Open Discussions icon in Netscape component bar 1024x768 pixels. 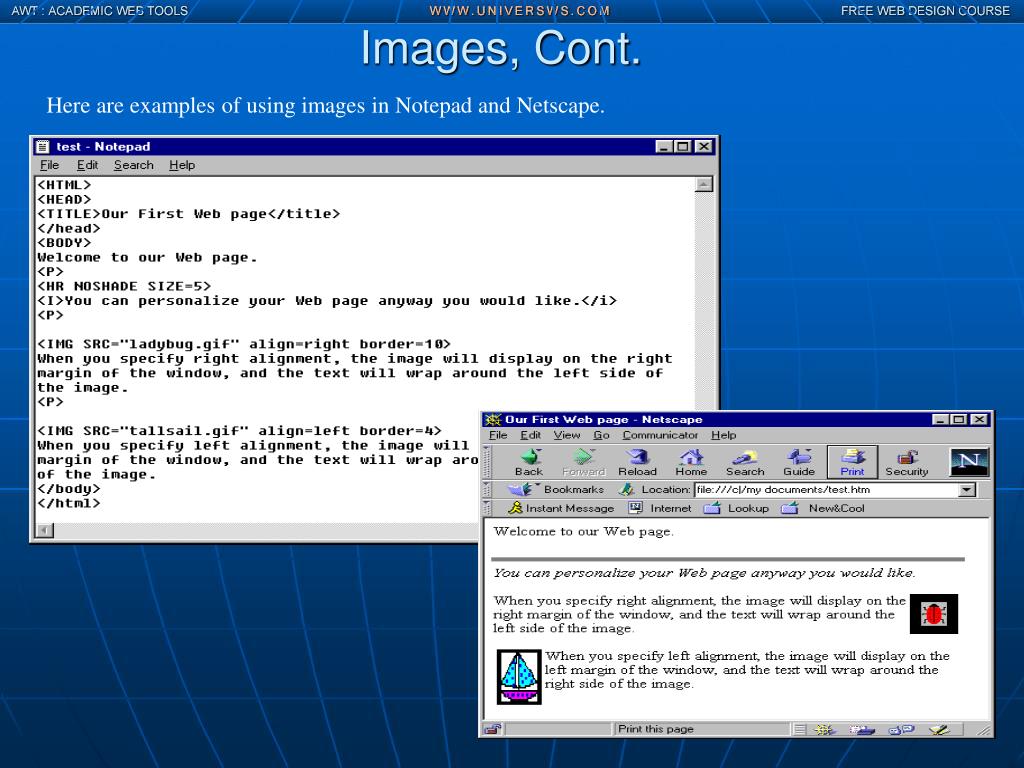point(902,729)
